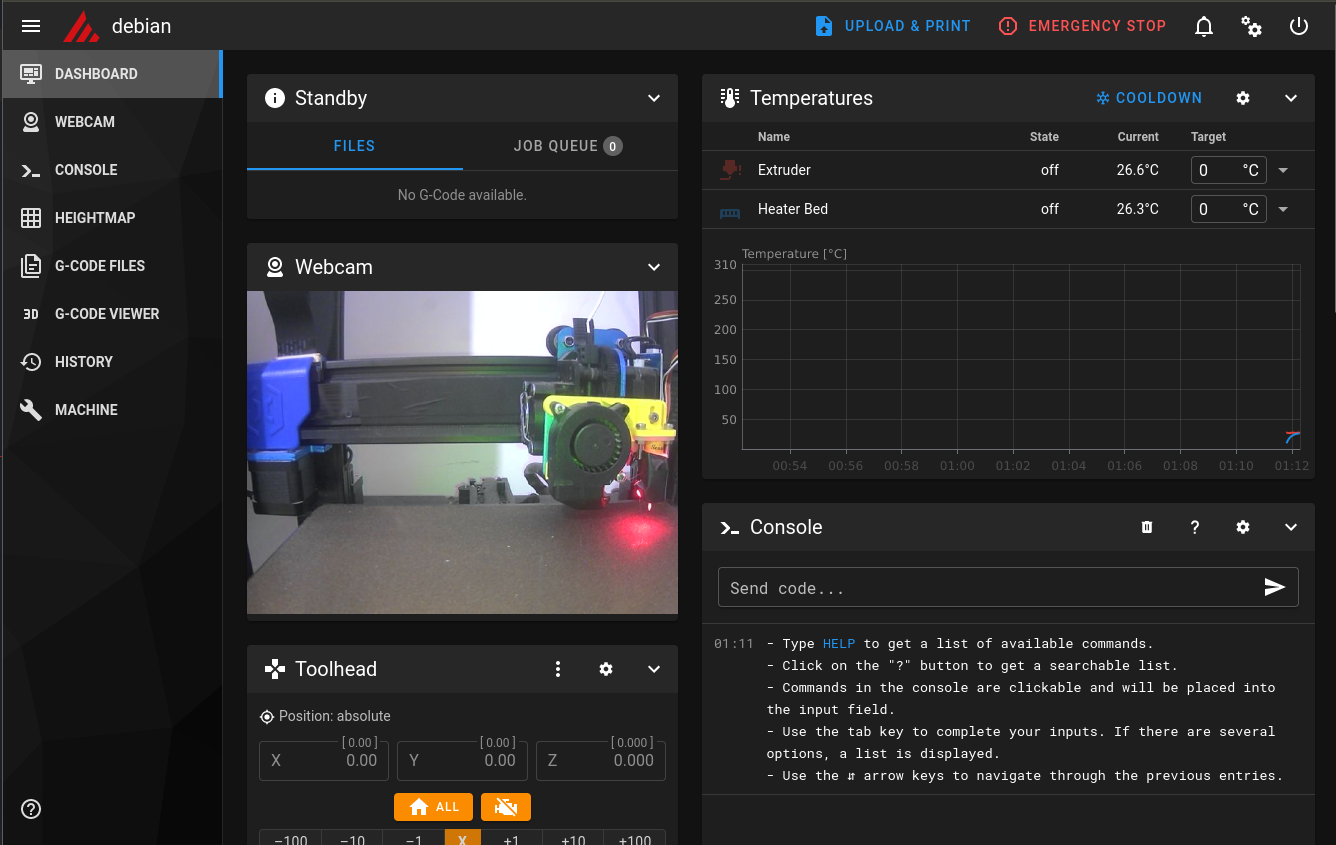This screenshot has height=845, width=1336.
Task: Open the console command help question mark
Action: (x=1195, y=527)
